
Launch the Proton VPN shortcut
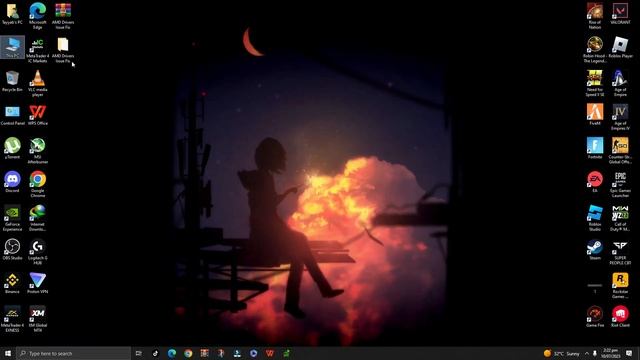pos(38,283)
